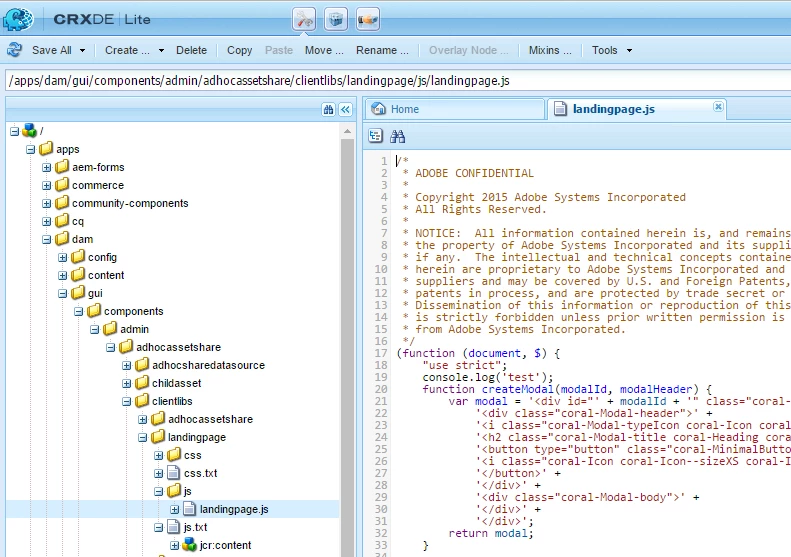
Task: Select the adhocassetshare folder under clientlibs
Action: click(x=210, y=419)
